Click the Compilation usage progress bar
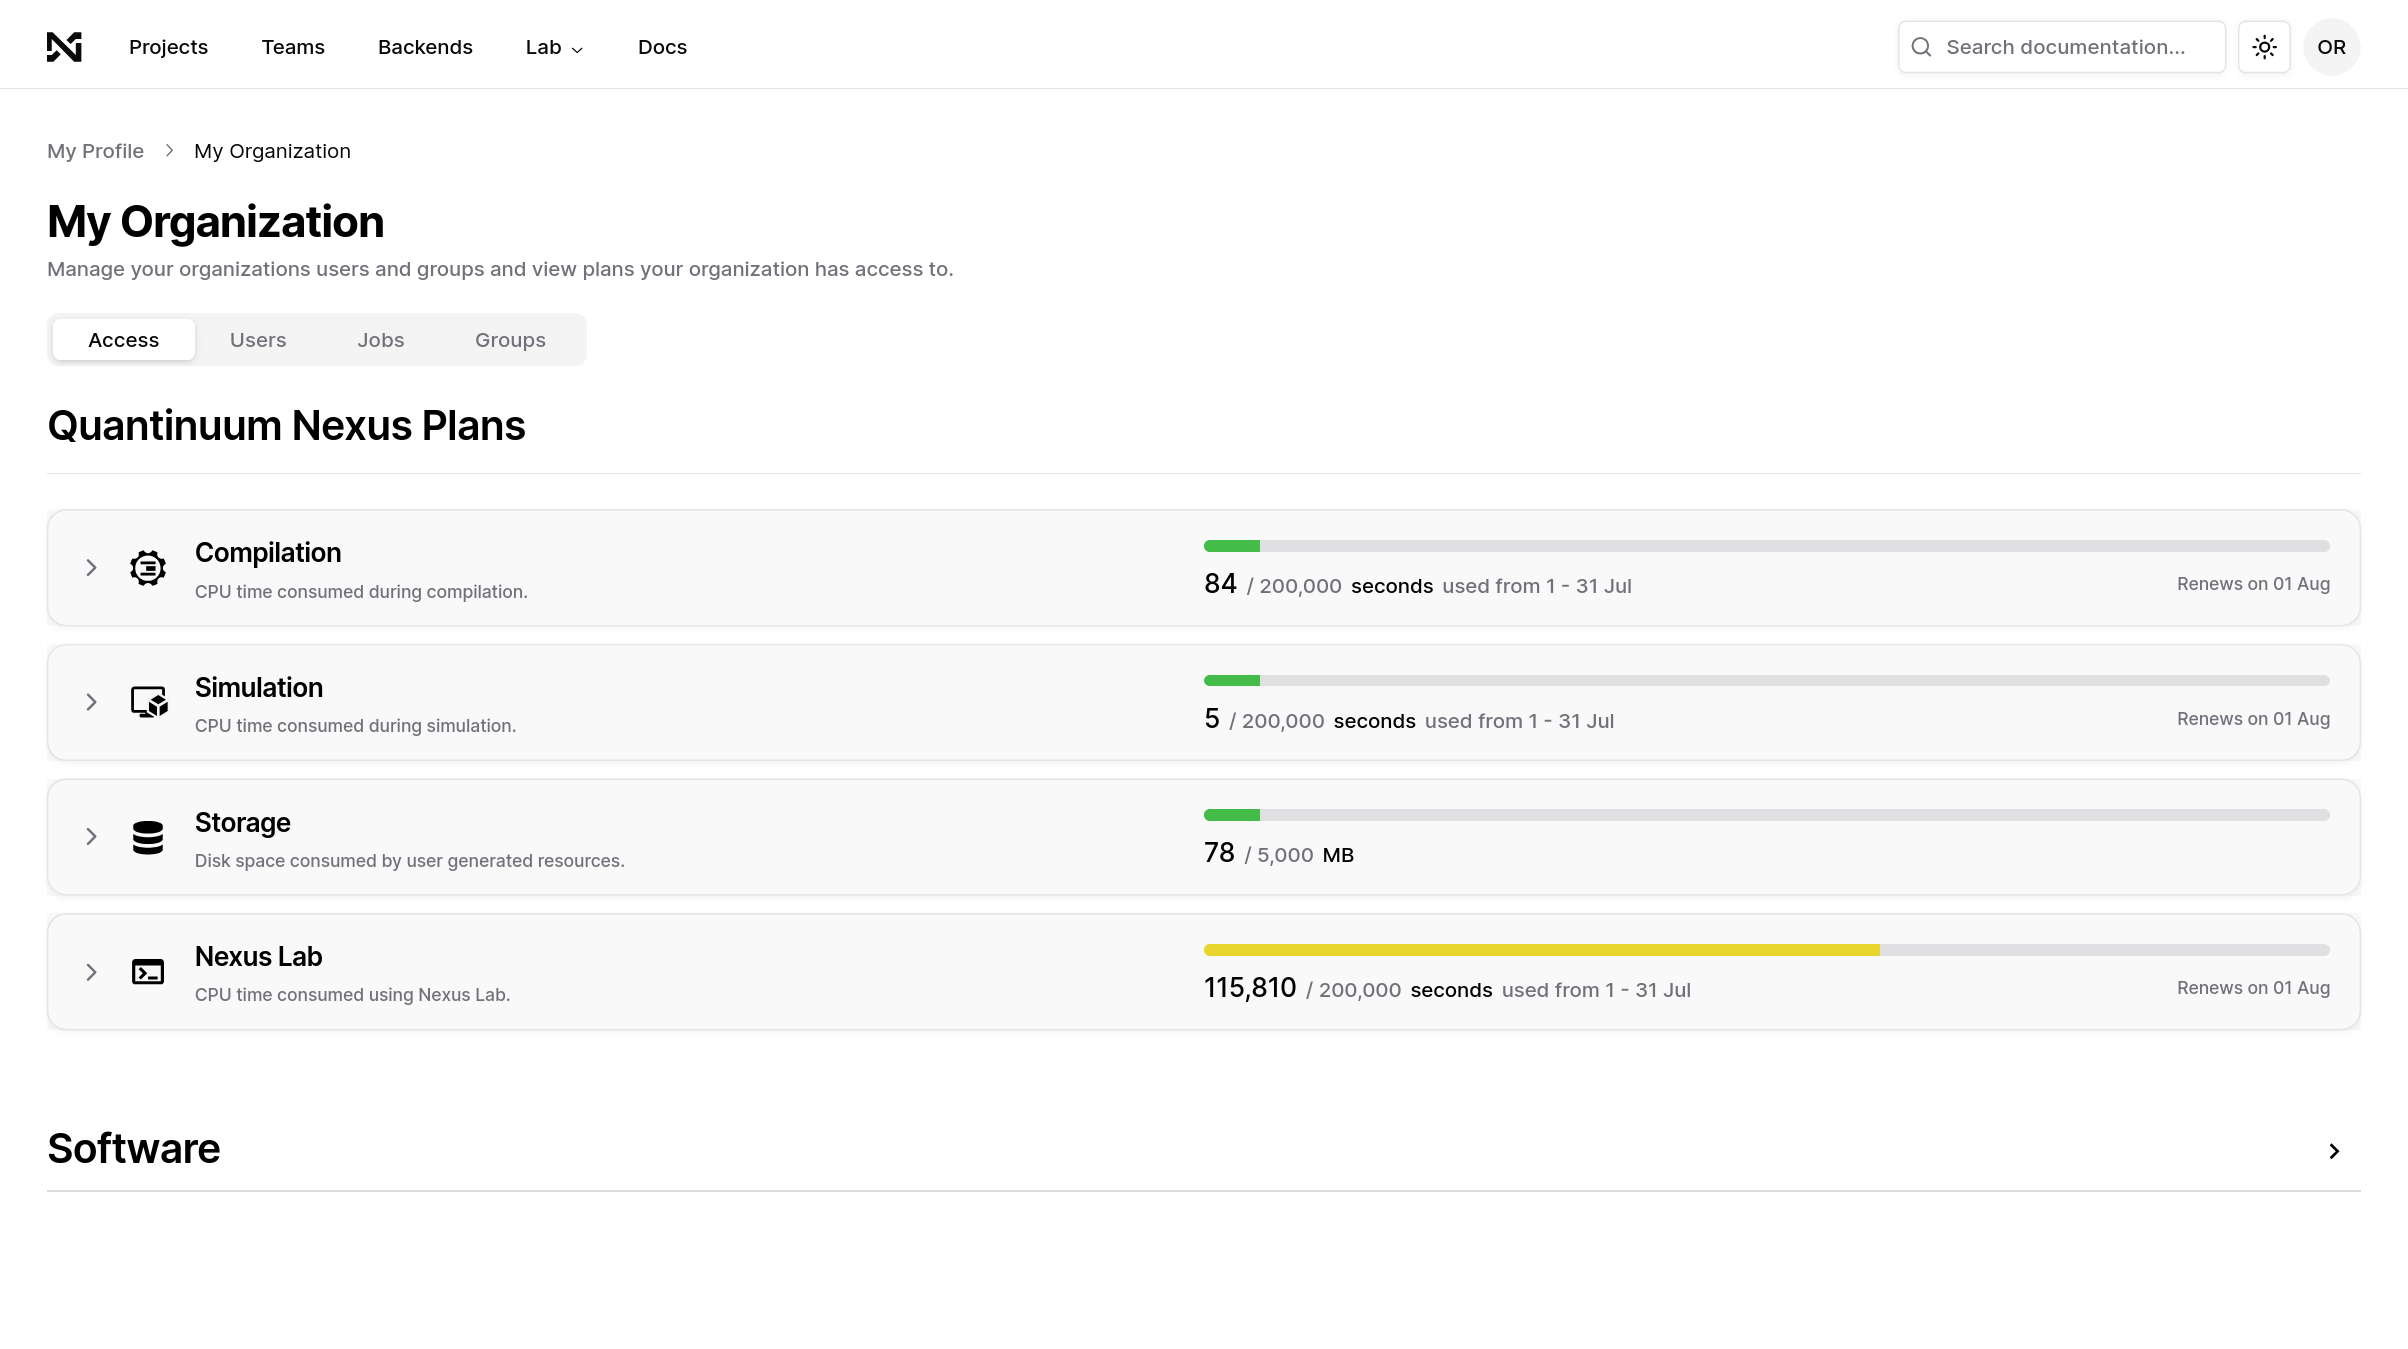The height and width of the screenshot is (1349, 2408). point(1766,546)
